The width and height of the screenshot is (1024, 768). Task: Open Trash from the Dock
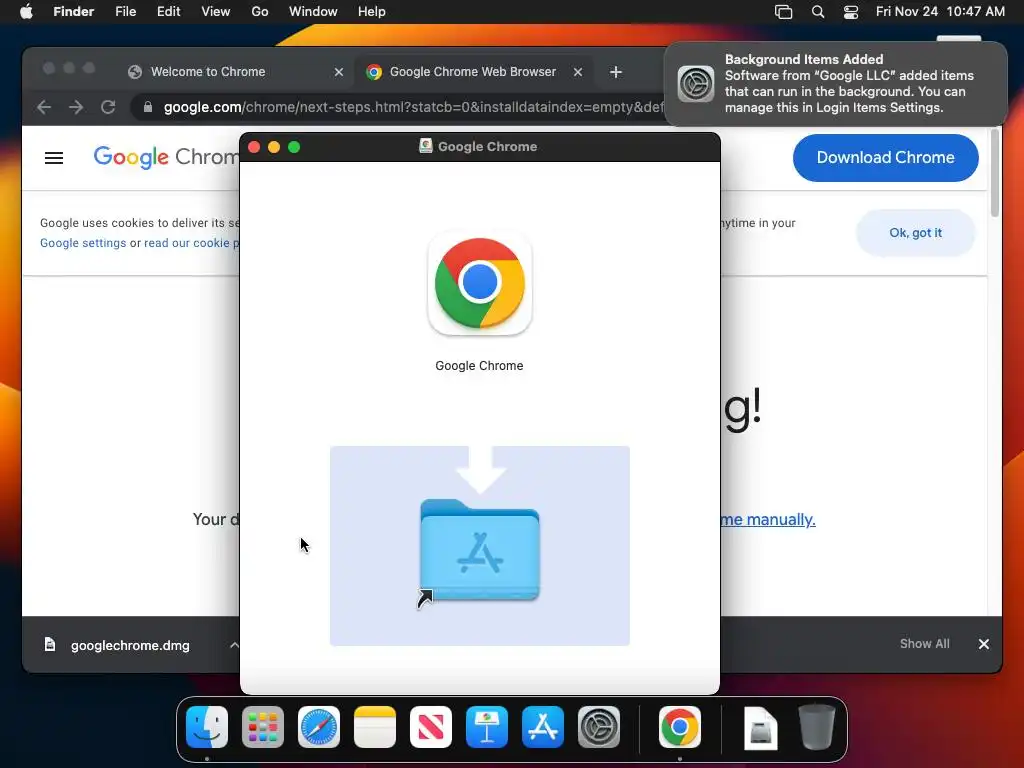[816, 727]
